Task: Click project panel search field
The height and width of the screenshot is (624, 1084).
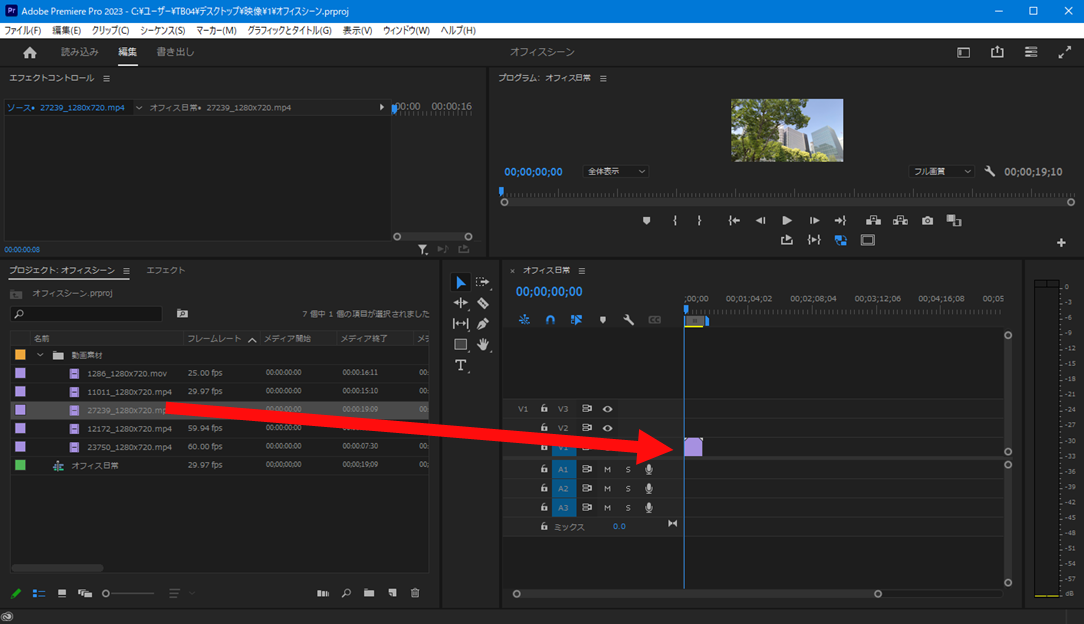Action: coord(86,314)
